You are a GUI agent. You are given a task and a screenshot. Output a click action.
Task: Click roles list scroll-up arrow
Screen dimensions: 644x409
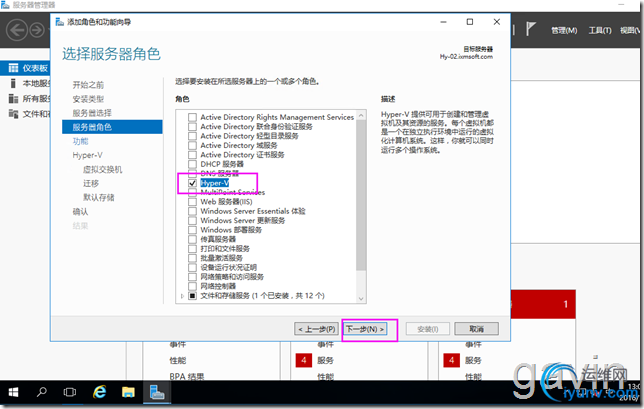361,115
